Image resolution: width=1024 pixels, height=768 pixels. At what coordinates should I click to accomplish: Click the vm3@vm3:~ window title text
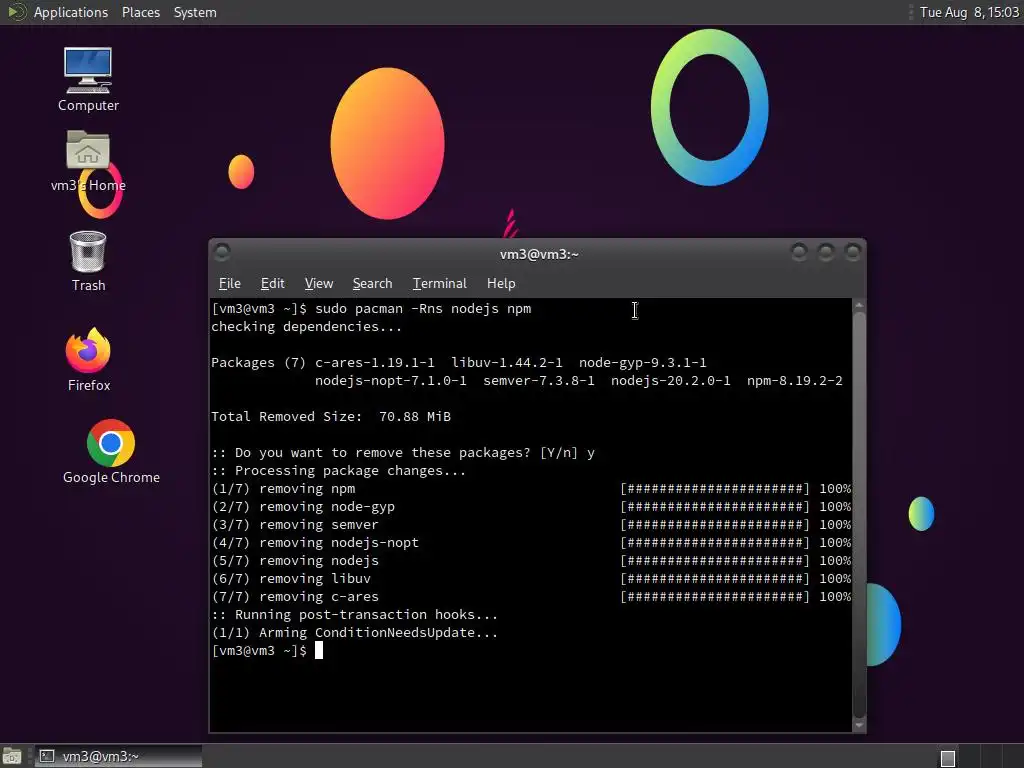tap(539, 254)
